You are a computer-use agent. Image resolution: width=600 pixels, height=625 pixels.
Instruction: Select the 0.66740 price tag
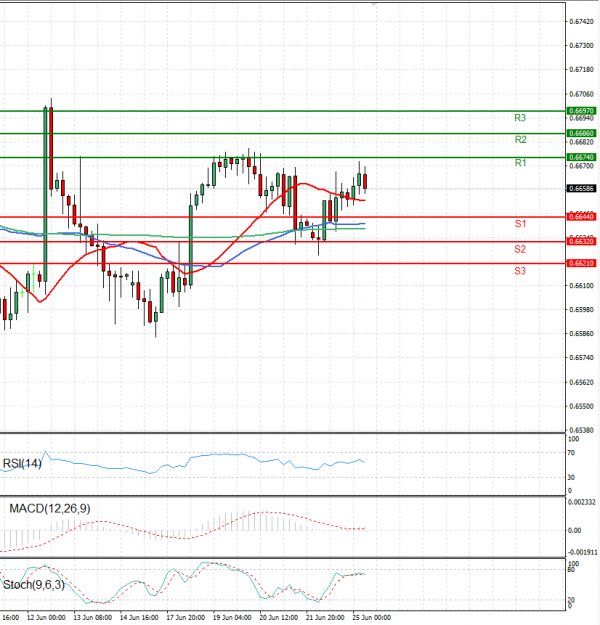coord(581,157)
